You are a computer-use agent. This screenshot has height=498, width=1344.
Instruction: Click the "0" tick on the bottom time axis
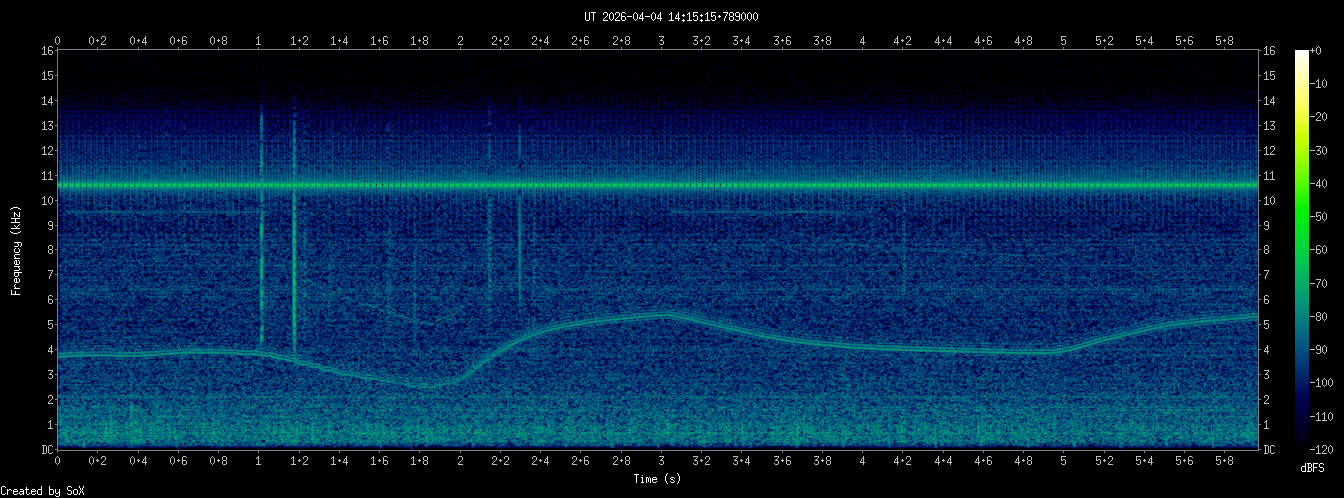[x=58, y=461]
